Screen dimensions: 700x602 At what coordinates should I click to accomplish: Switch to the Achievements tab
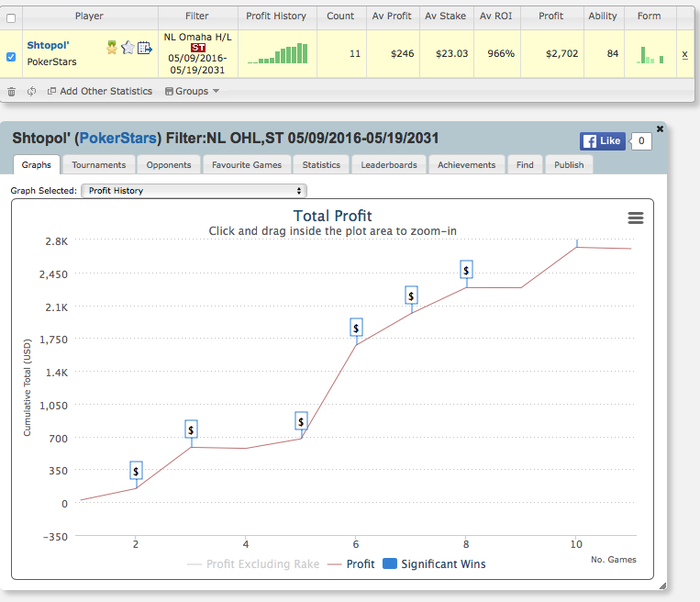tap(467, 165)
